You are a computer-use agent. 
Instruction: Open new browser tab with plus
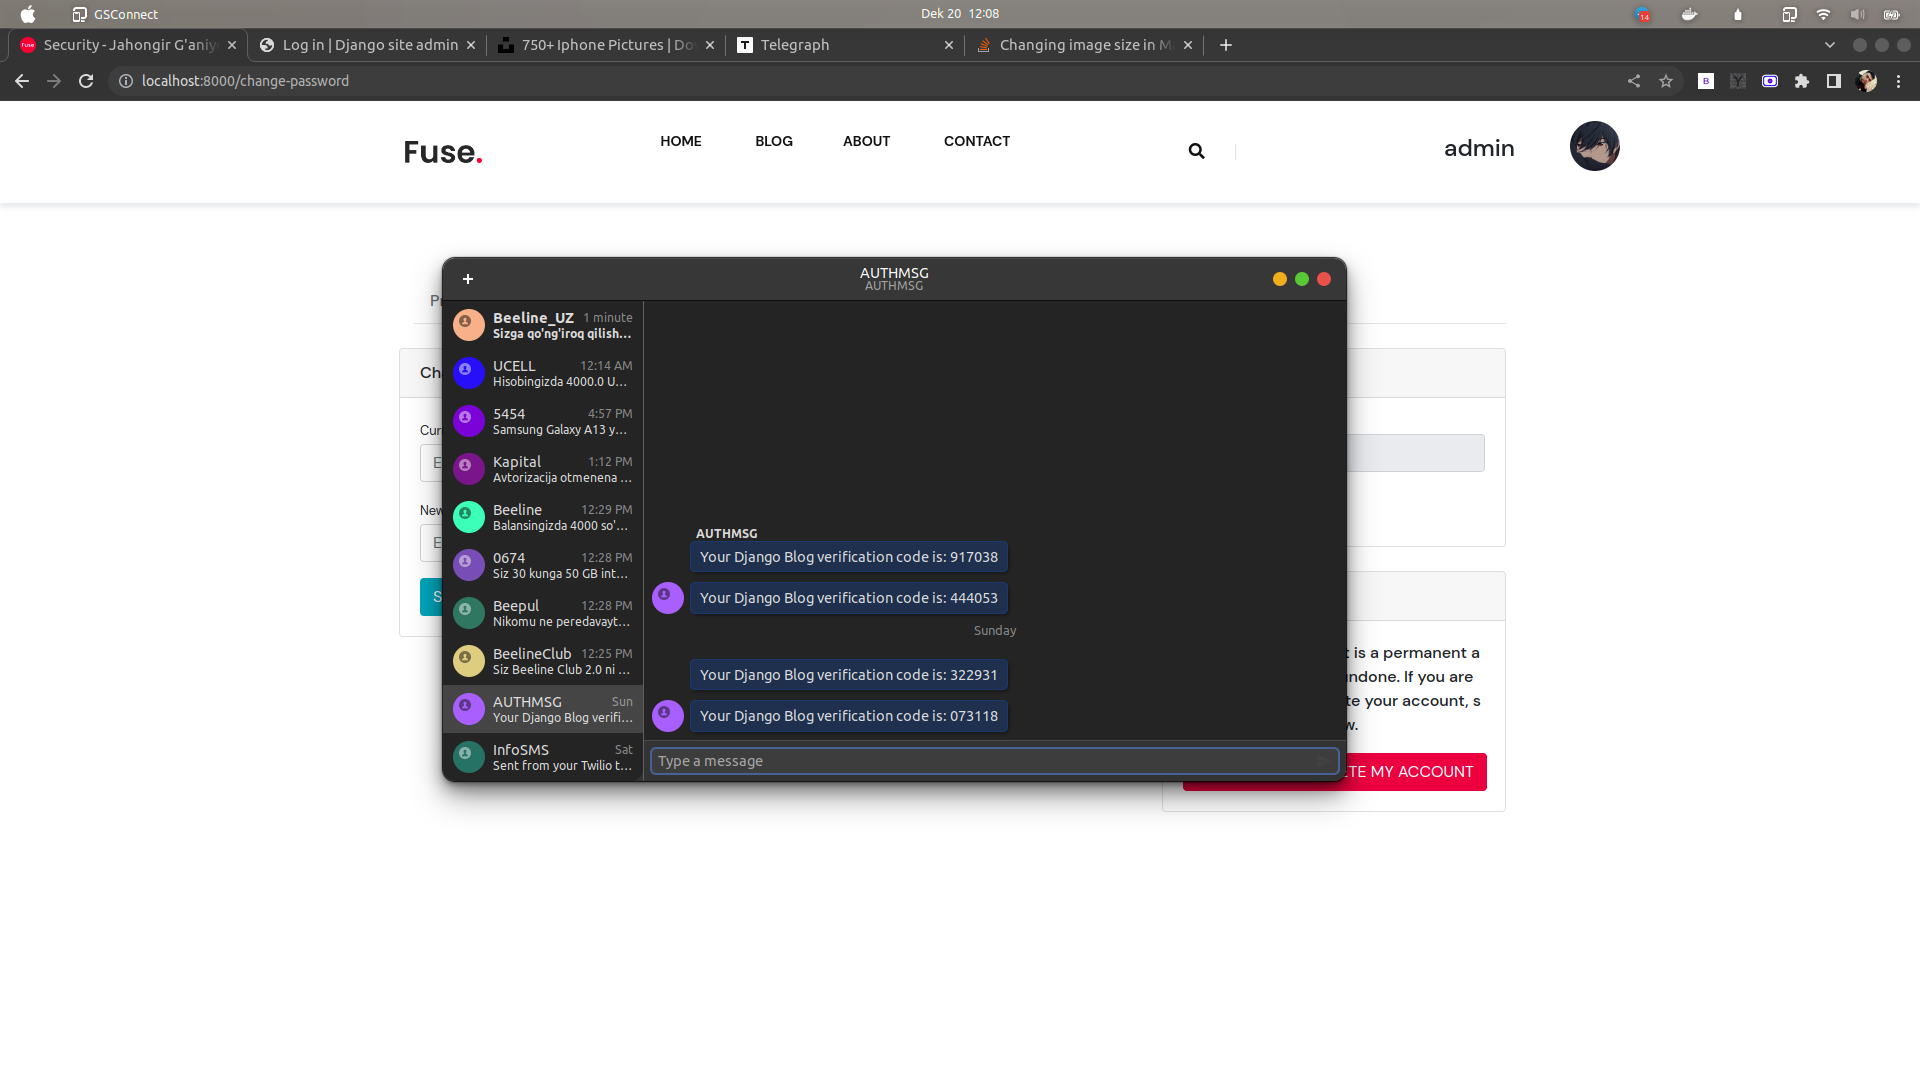click(x=1226, y=45)
